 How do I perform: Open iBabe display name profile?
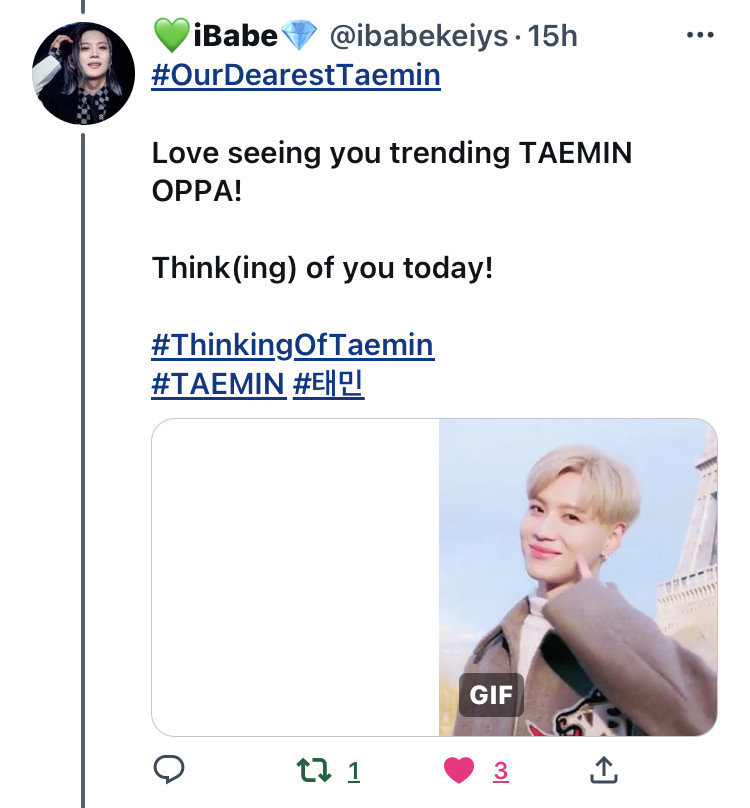coord(236,36)
